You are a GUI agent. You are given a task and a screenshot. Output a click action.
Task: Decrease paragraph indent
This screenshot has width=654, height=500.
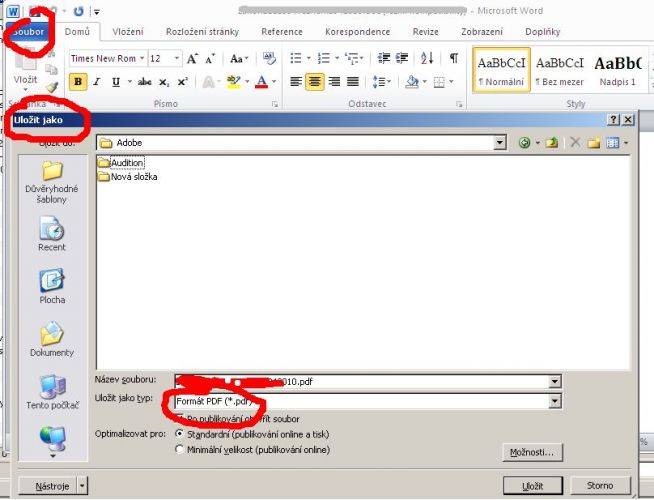coord(383,58)
